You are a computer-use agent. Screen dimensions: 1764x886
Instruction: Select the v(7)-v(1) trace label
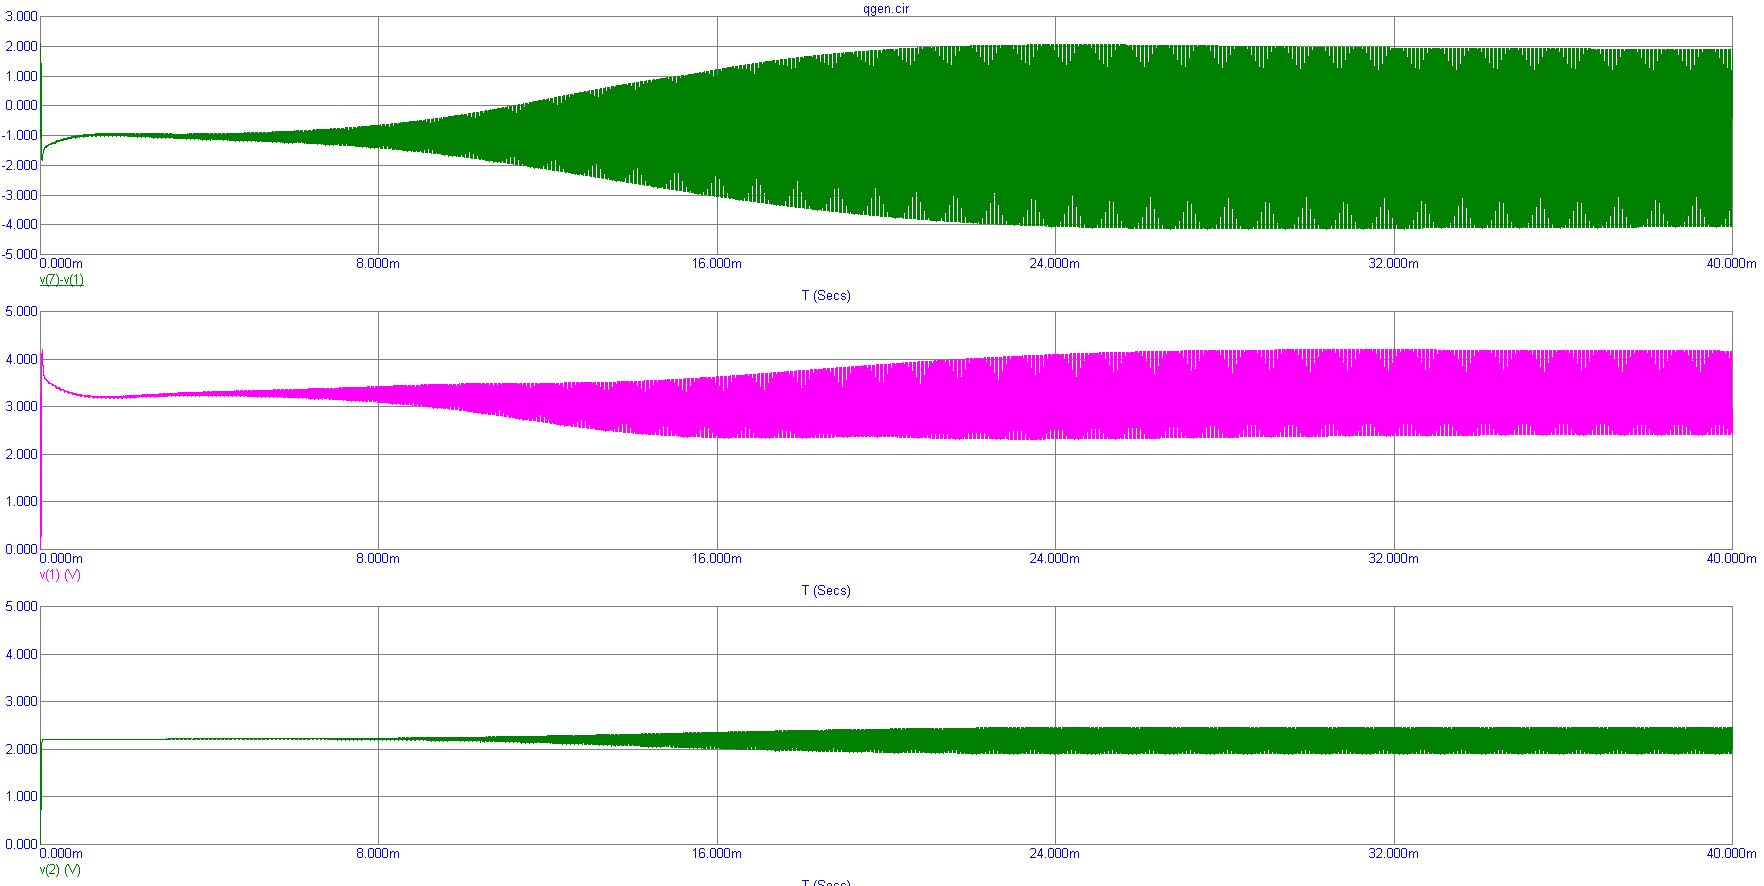[x=62, y=280]
